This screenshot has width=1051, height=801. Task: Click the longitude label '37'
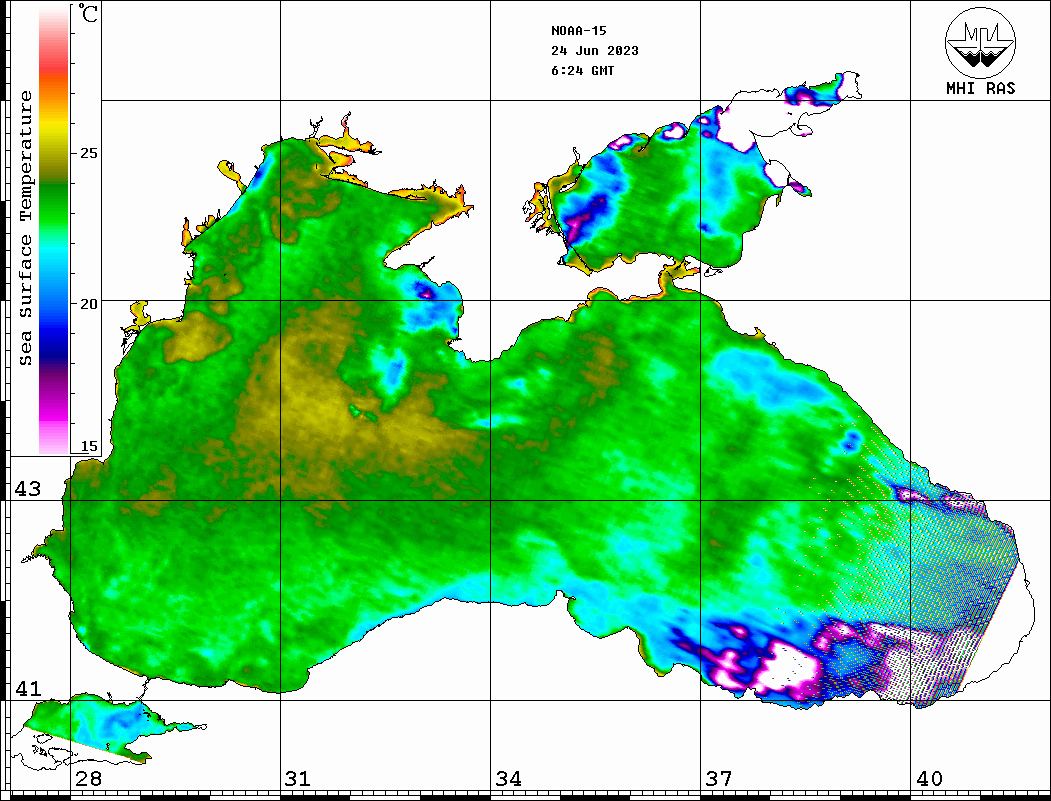pos(719,779)
